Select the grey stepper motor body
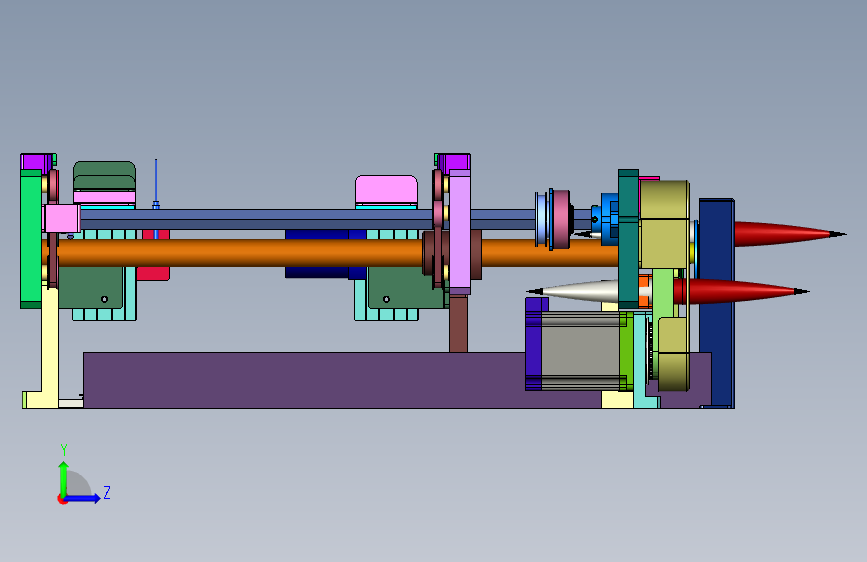 pos(579,350)
